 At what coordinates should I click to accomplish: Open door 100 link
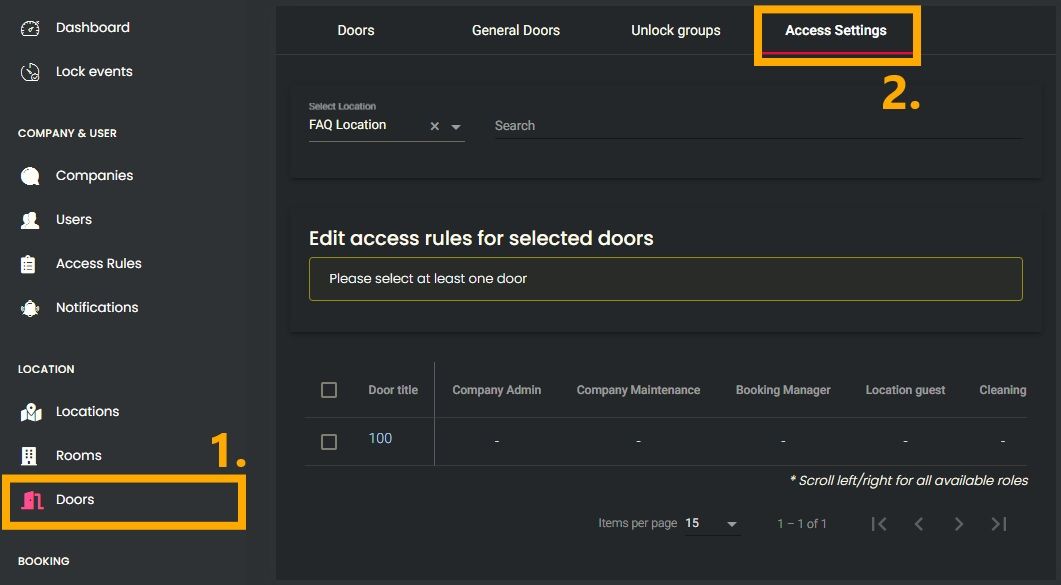click(x=380, y=439)
